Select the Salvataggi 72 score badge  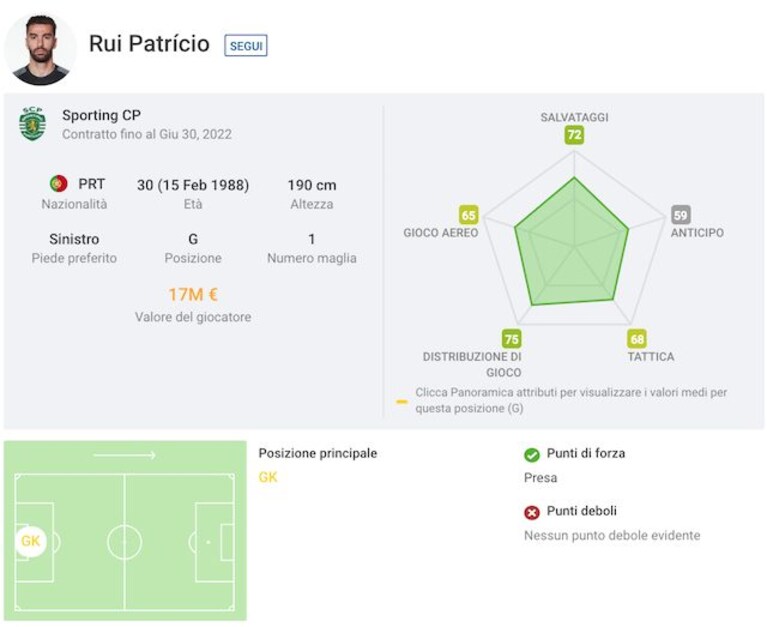tap(574, 134)
